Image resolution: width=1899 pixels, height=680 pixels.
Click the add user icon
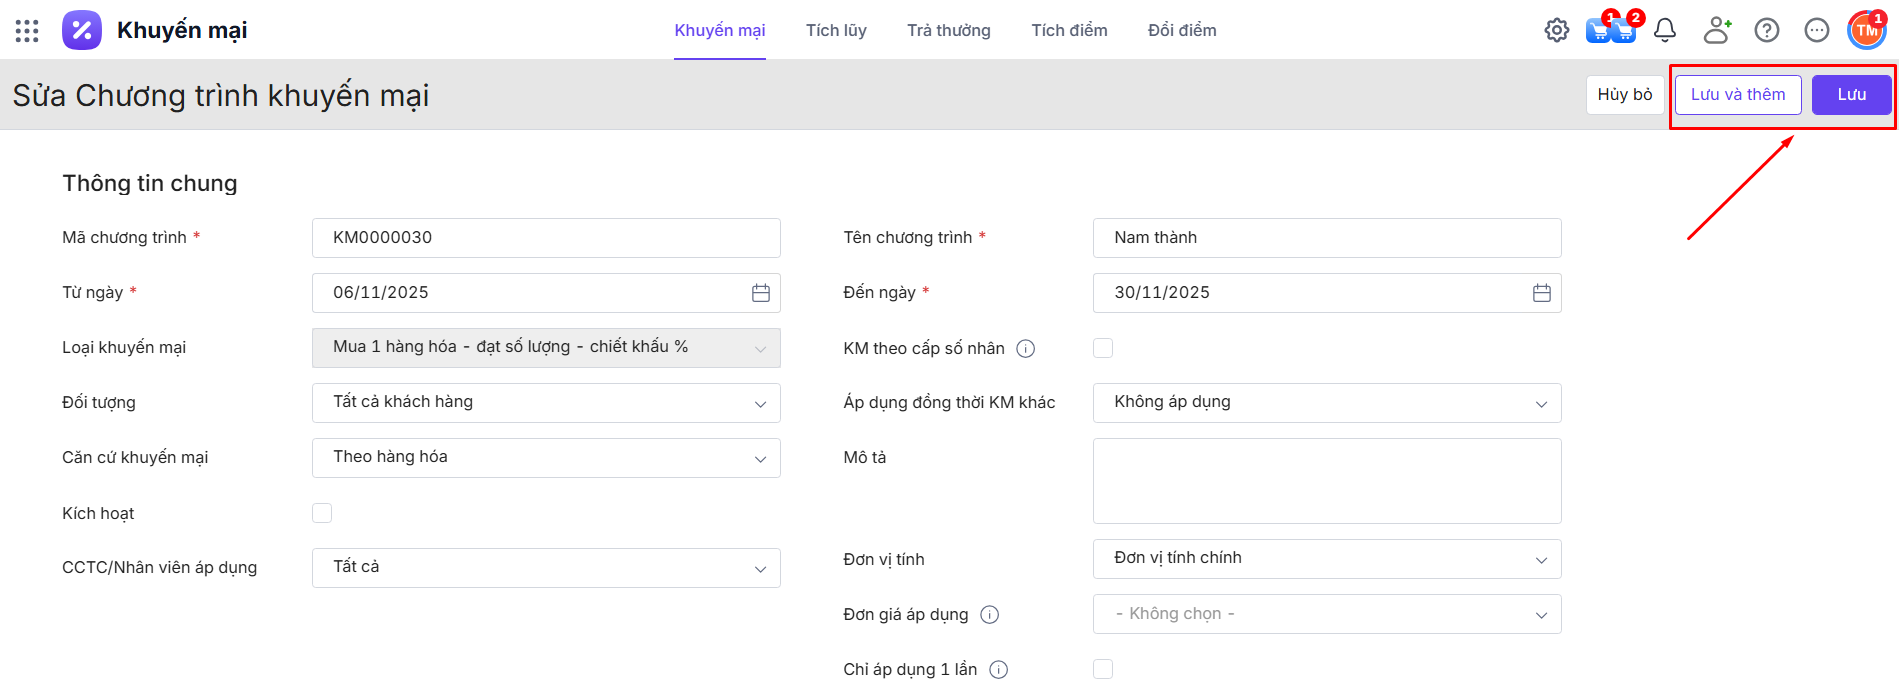point(1716,31)
